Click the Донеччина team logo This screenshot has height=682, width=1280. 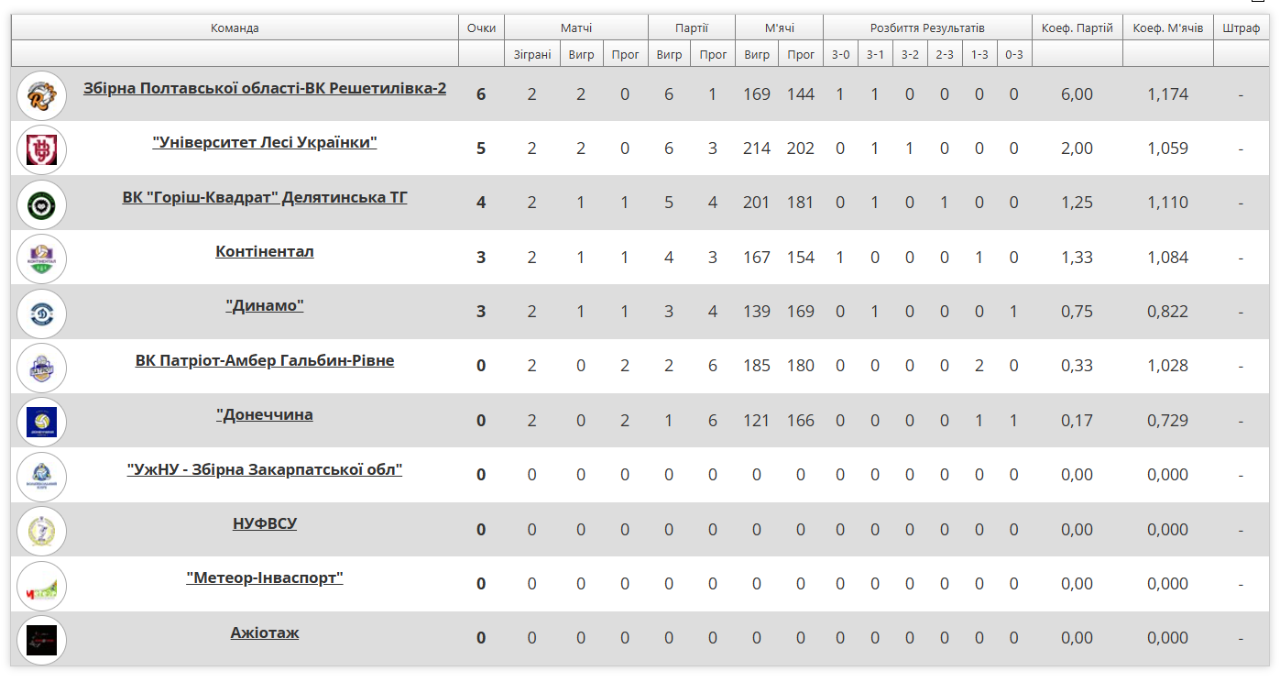point(42,421)
